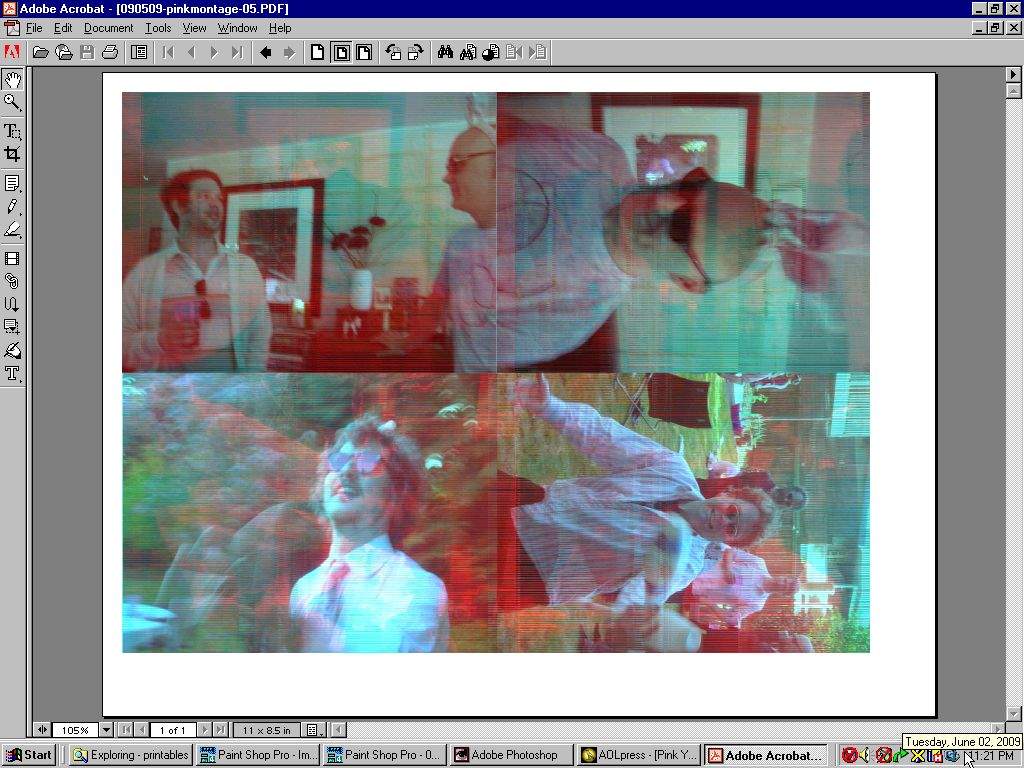Click the Print icon in toolbar
Screen dimensions: 1024x768
(110, 52)
